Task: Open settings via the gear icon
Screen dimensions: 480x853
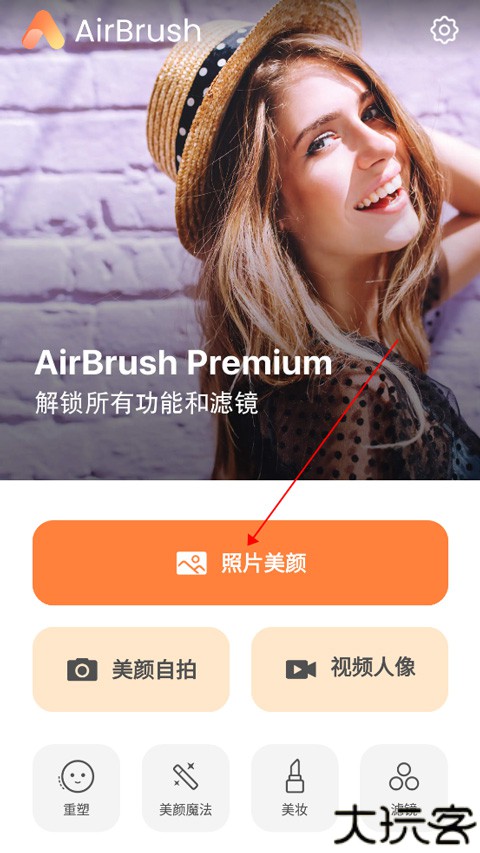Action: click(x=444, y=29)
